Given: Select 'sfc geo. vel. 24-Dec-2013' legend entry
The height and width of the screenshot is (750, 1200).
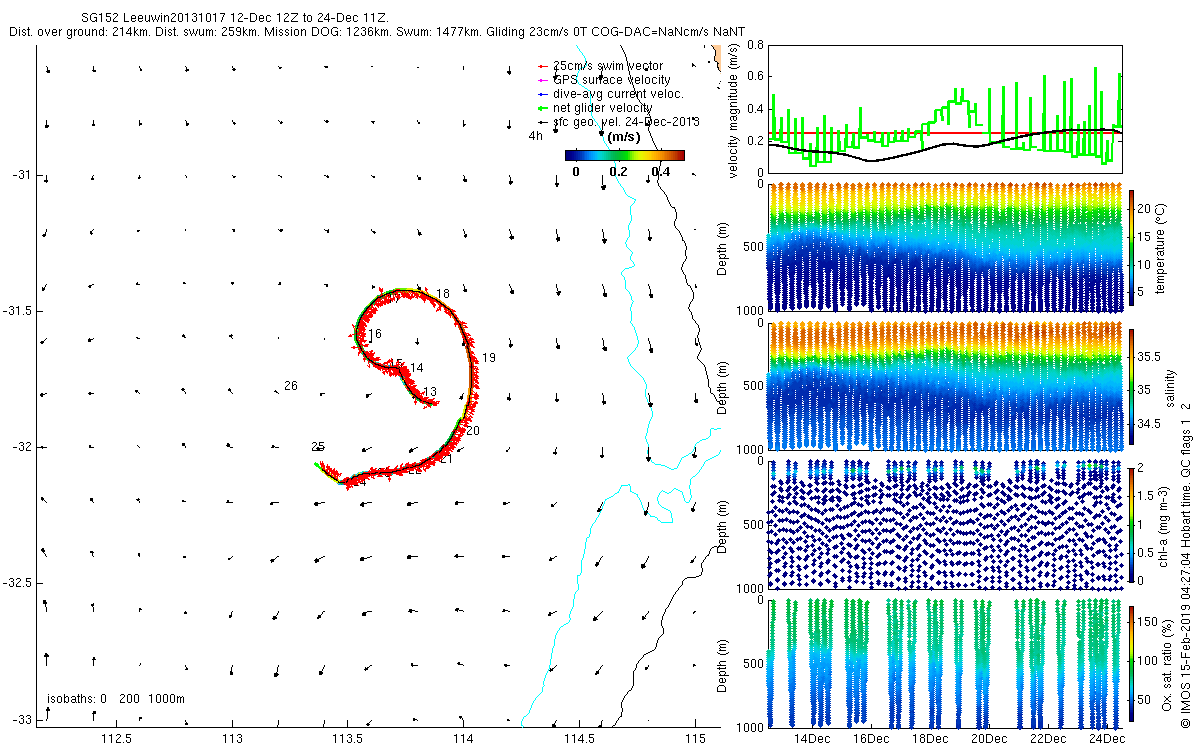Looking at the screenshot, I should 618,121.
